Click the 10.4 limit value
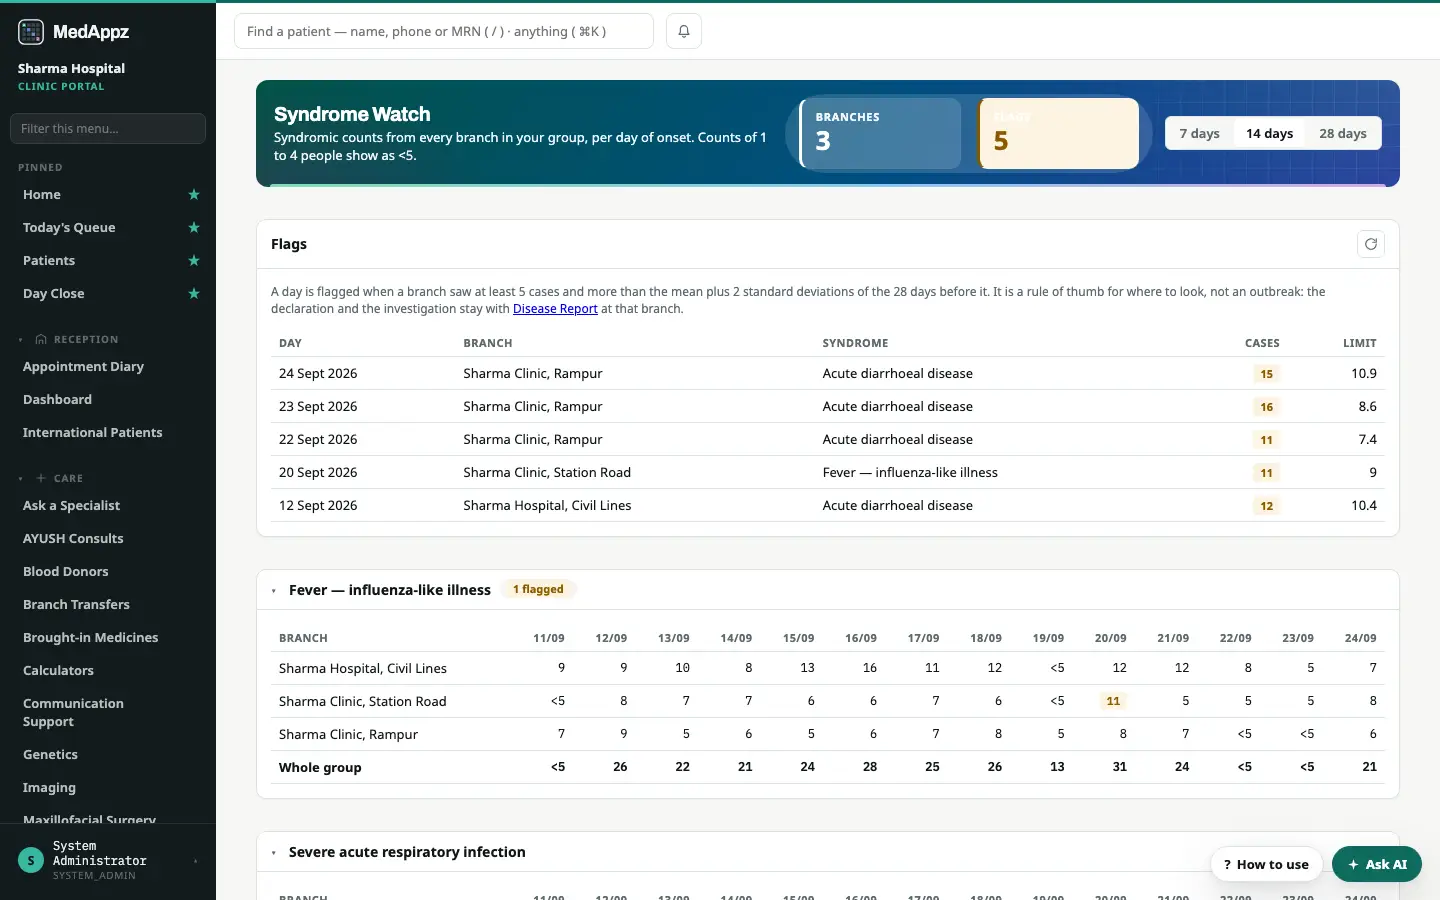Image resolution: width=1440 pixels, height=900 pixels. [1364, 506]
